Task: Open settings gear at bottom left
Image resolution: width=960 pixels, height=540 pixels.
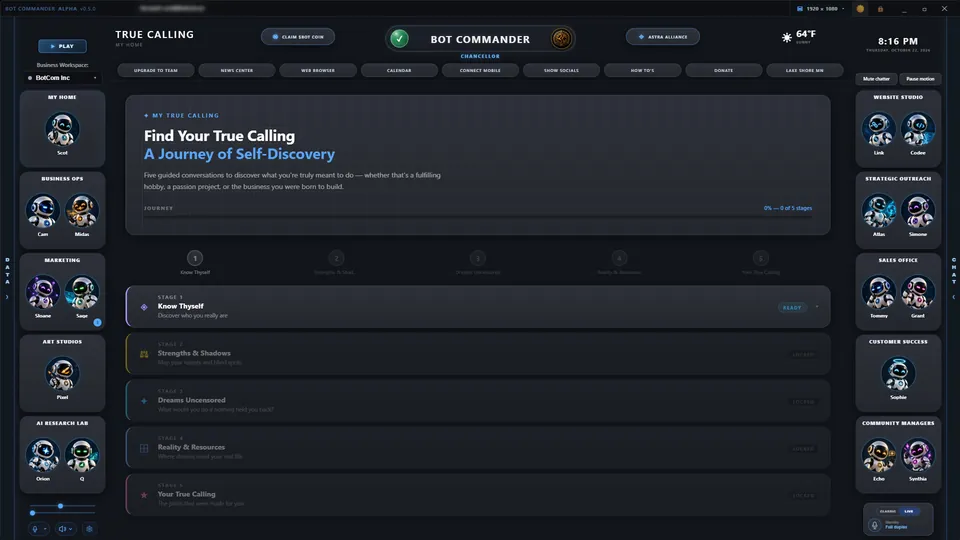Action: [x=89, y=529]
